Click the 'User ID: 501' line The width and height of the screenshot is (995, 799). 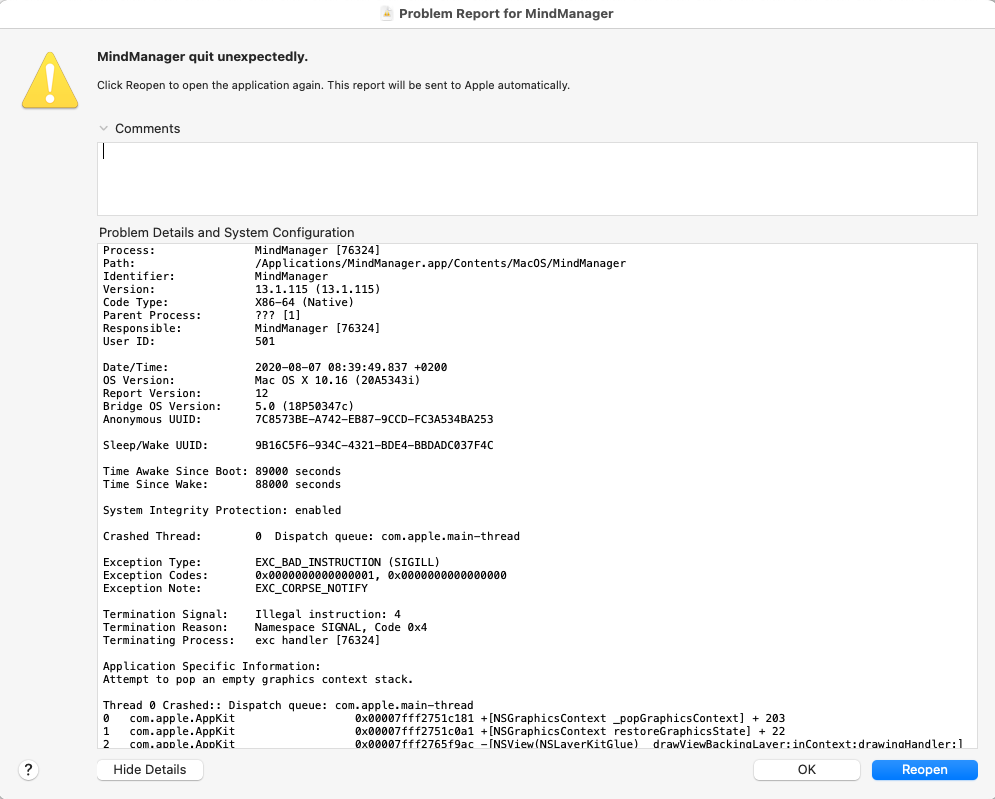189,341
